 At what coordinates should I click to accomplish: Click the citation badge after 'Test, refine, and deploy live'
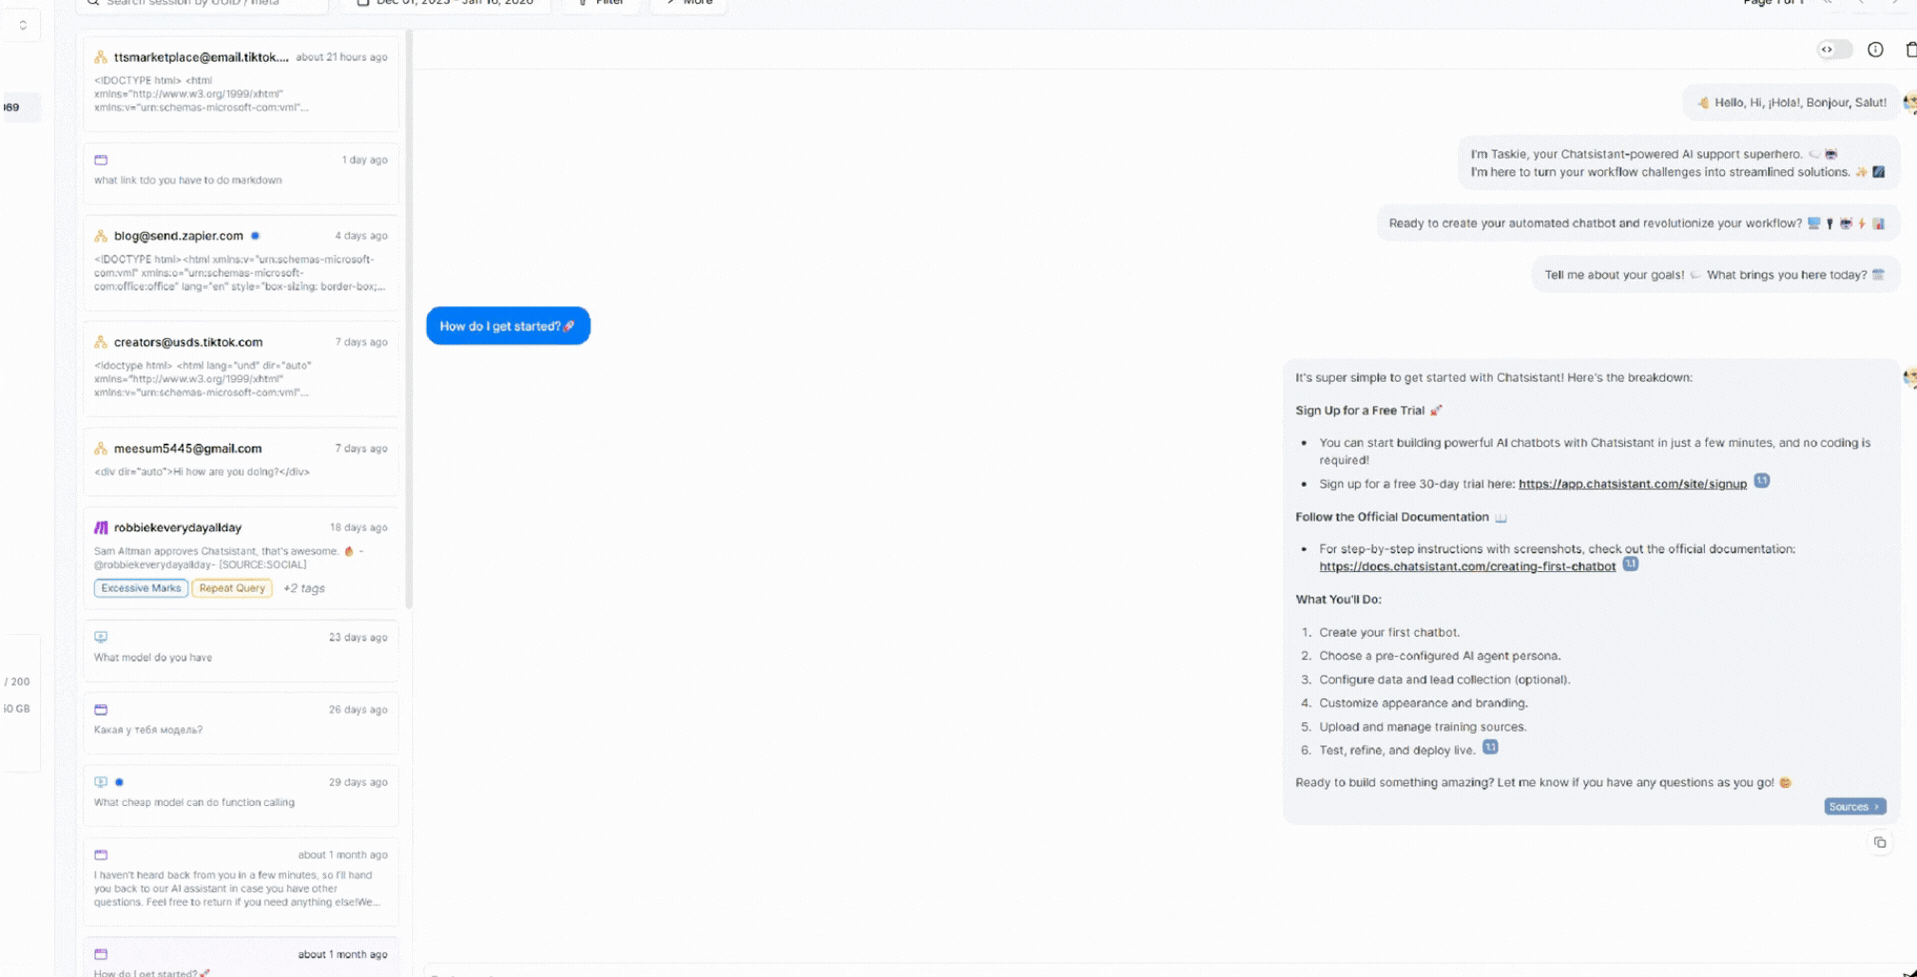(x=1490, y=747)
